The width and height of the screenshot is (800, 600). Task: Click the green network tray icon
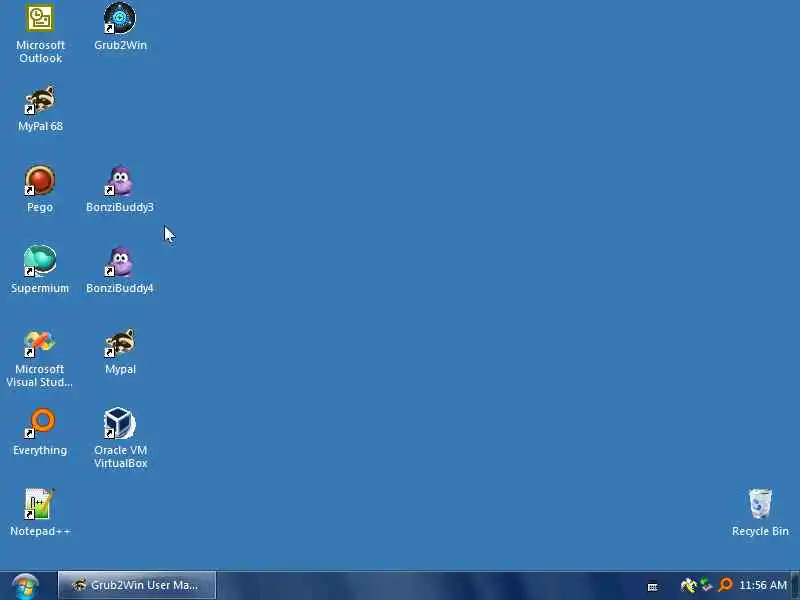(706, 585)
